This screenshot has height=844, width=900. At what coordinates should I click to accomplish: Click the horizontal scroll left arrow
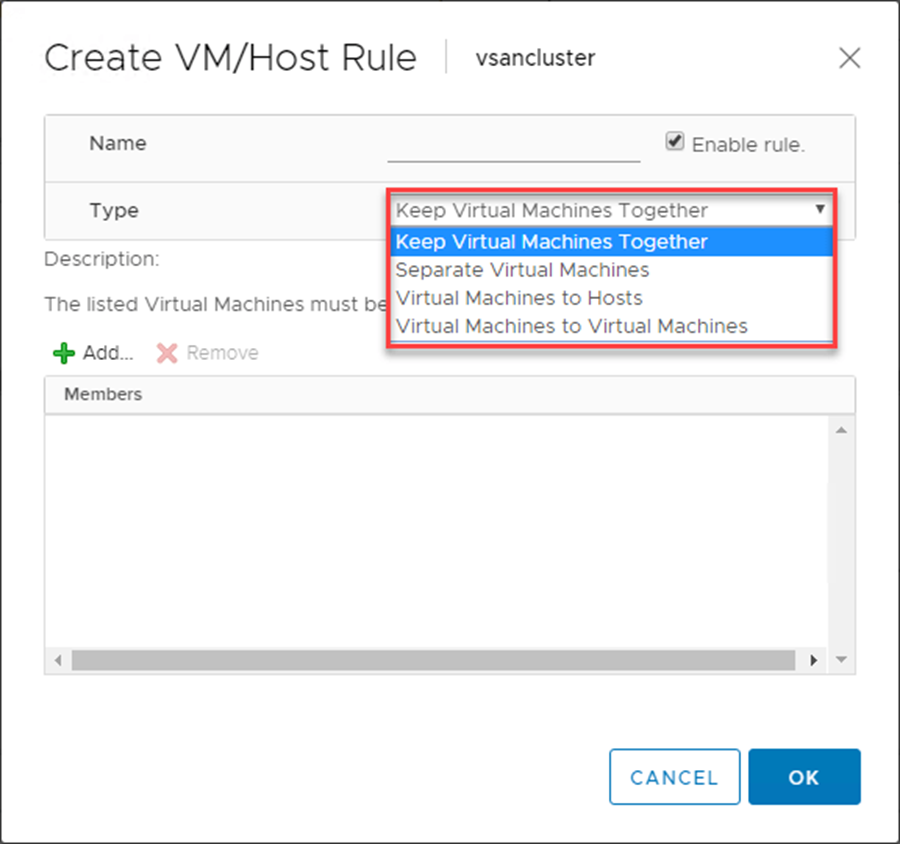58,661
